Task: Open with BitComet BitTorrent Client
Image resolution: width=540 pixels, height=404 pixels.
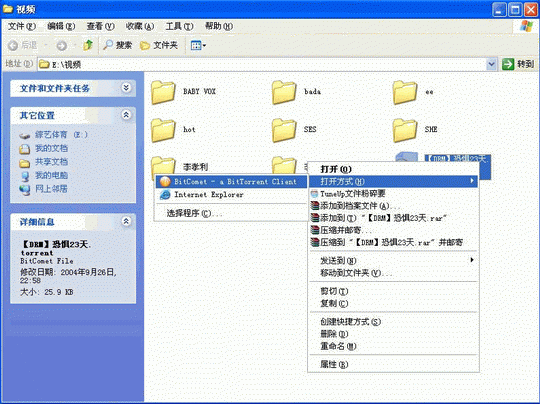Action: [231, 182]
